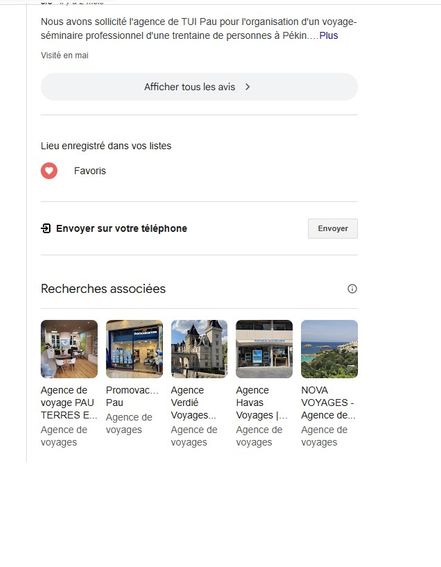Open the NOVA VOYAGES coastal thumbnail
This screenshot has width=441, height=567.
[329, 349]
